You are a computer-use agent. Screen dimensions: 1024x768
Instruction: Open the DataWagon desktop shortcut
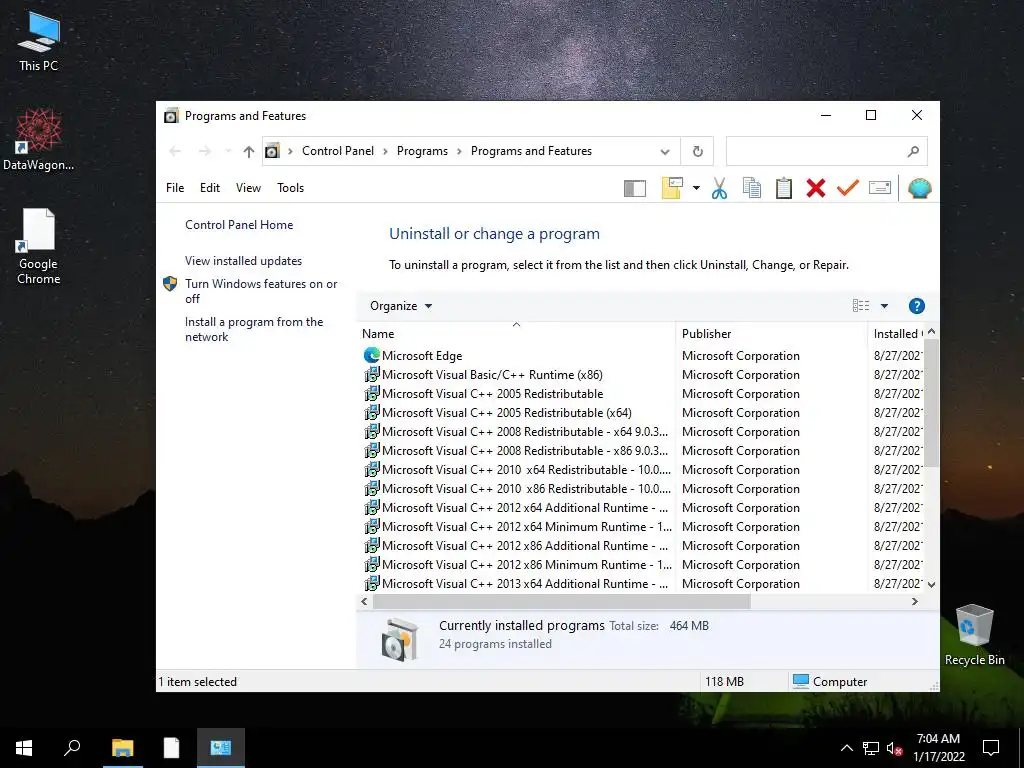click(x=39, y=140)
